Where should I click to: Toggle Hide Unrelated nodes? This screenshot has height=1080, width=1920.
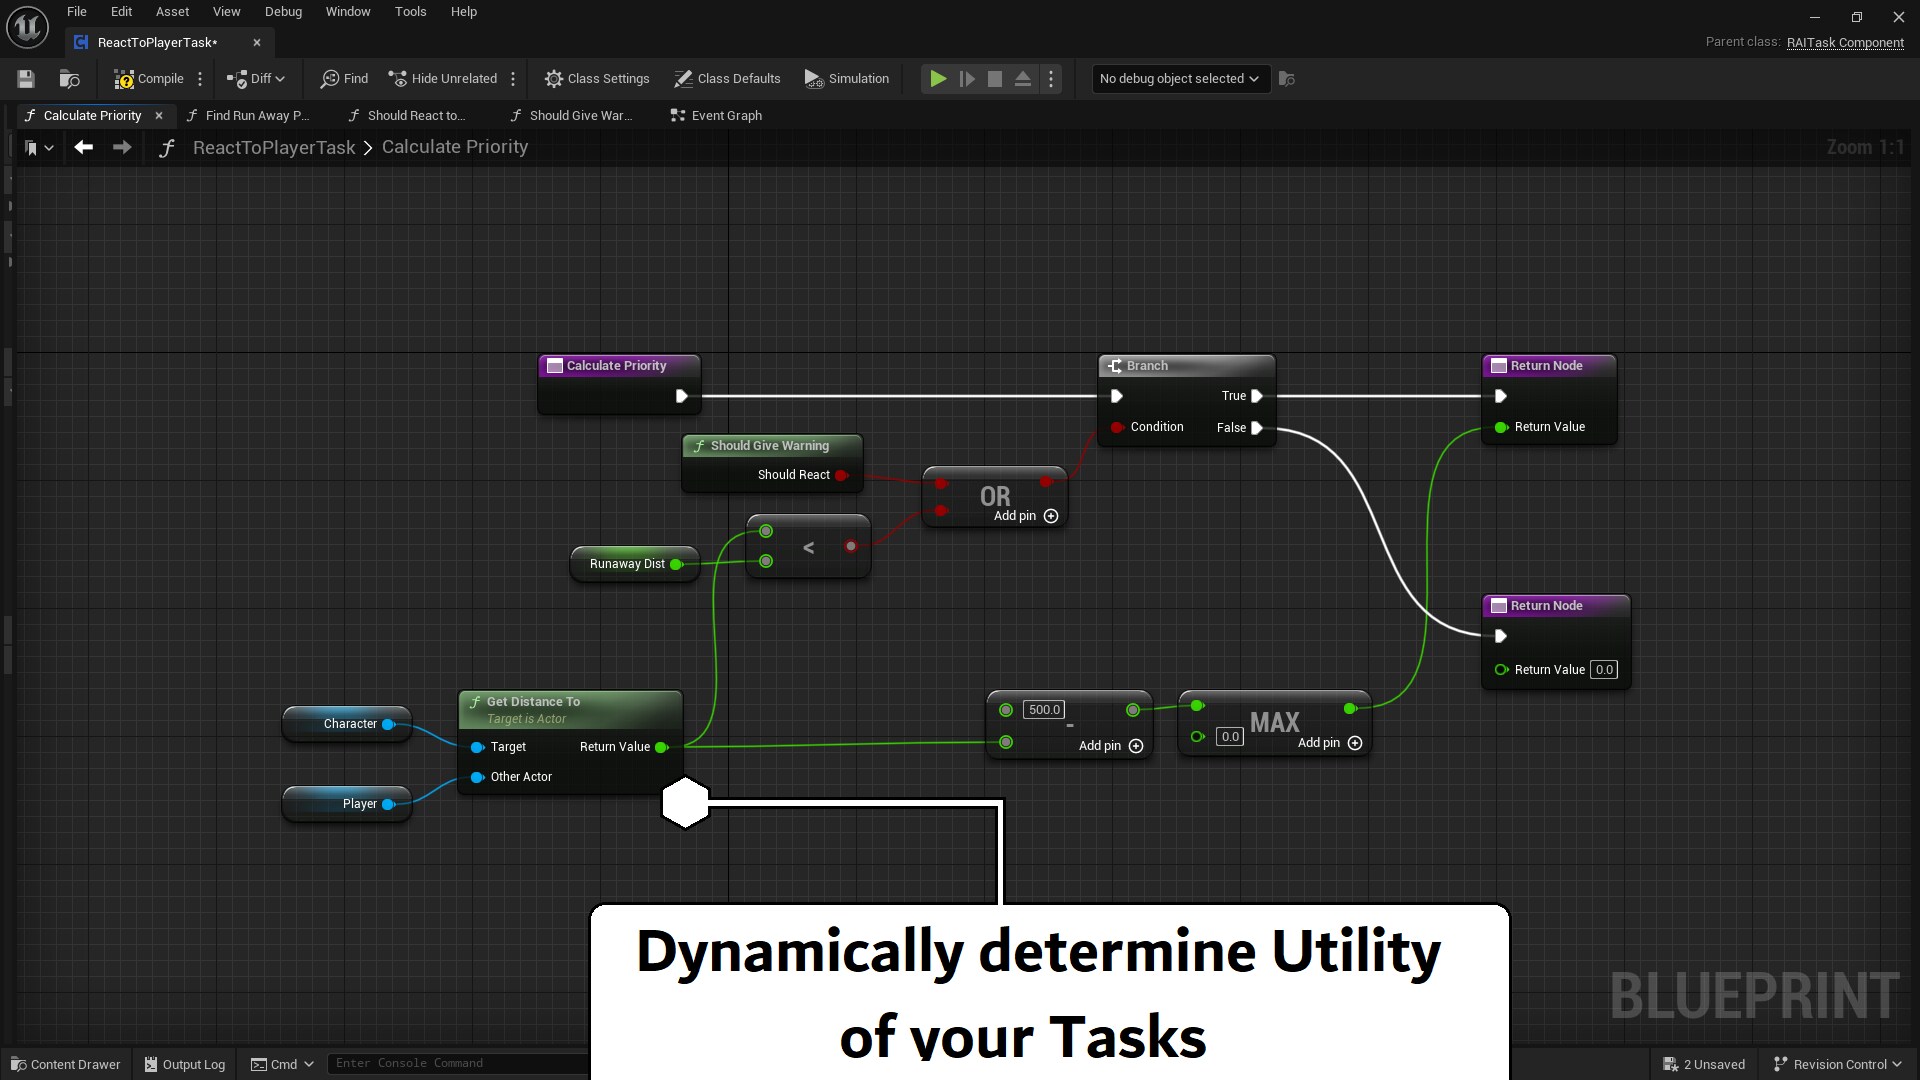click(442, 78)
